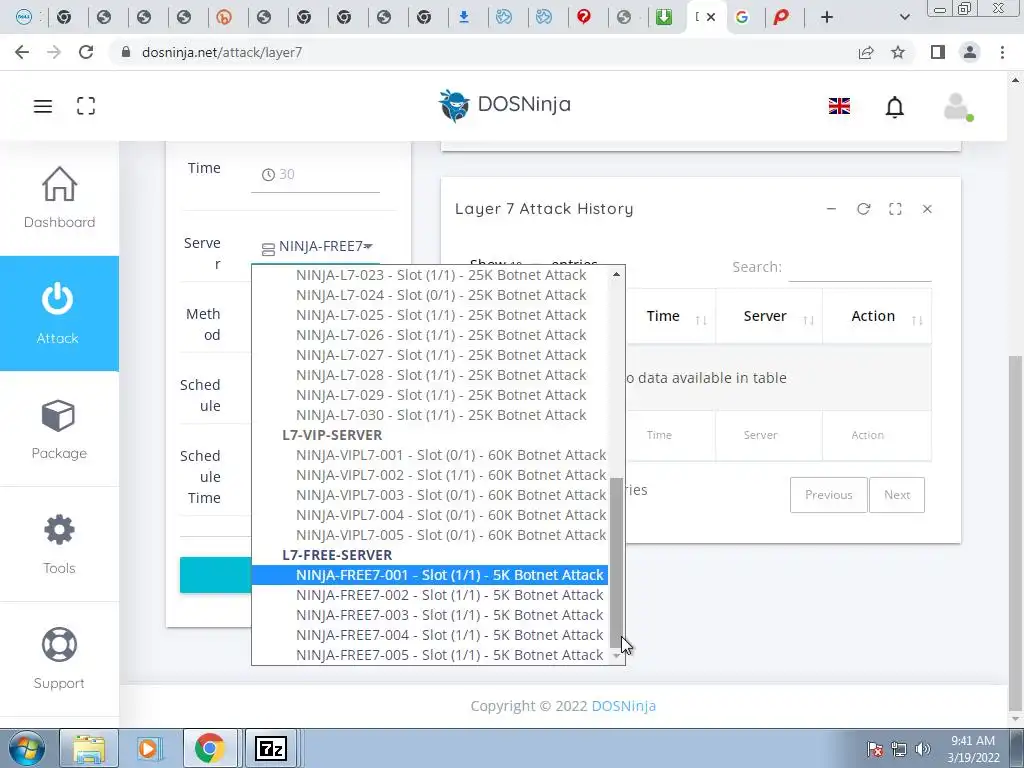Switch to the red question mark tab
The height and width of the screenshot is (768, 1024).
point(584,18)
